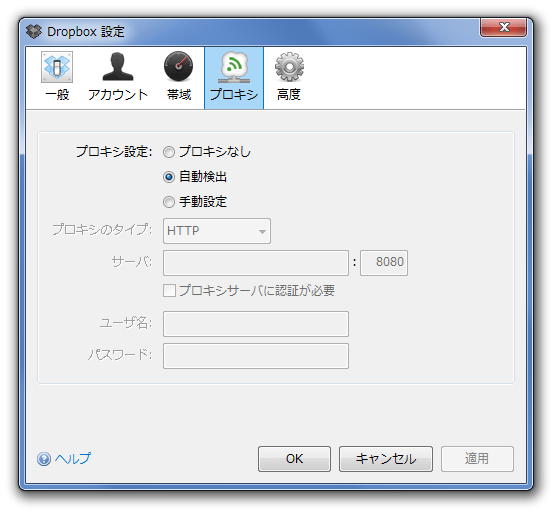The image size is (555, 513).
Task: Click the 適用 button
Action: tap(477, 459)
